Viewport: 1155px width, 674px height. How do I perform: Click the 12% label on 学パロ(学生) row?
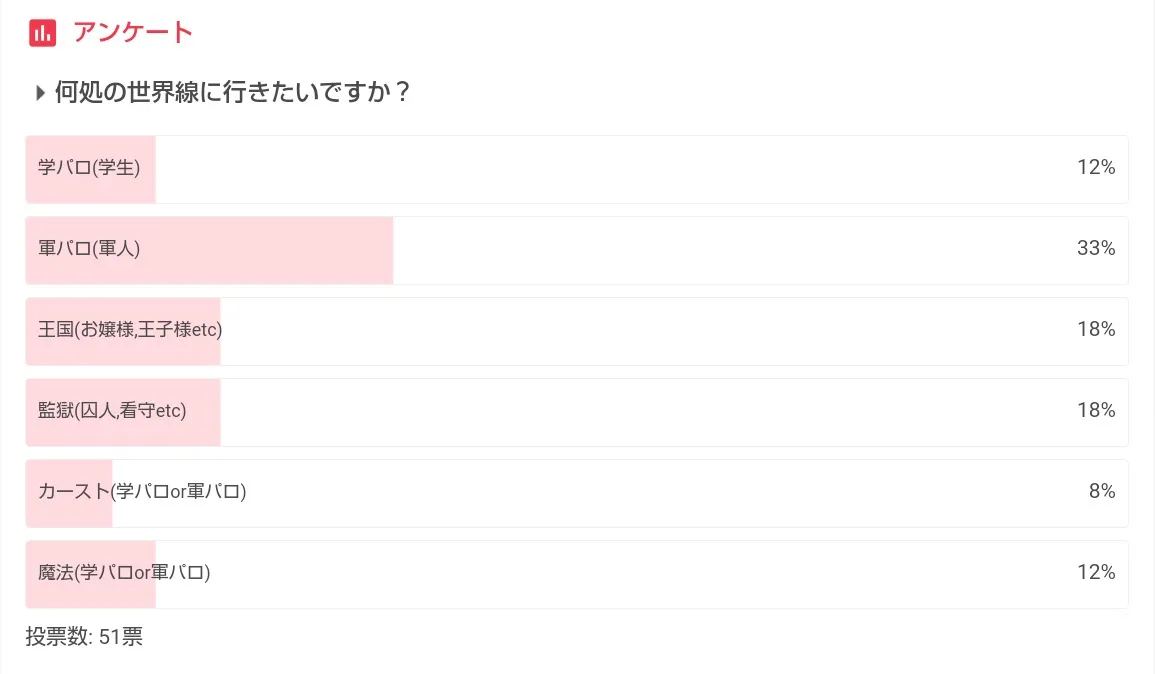[1095, 168]
